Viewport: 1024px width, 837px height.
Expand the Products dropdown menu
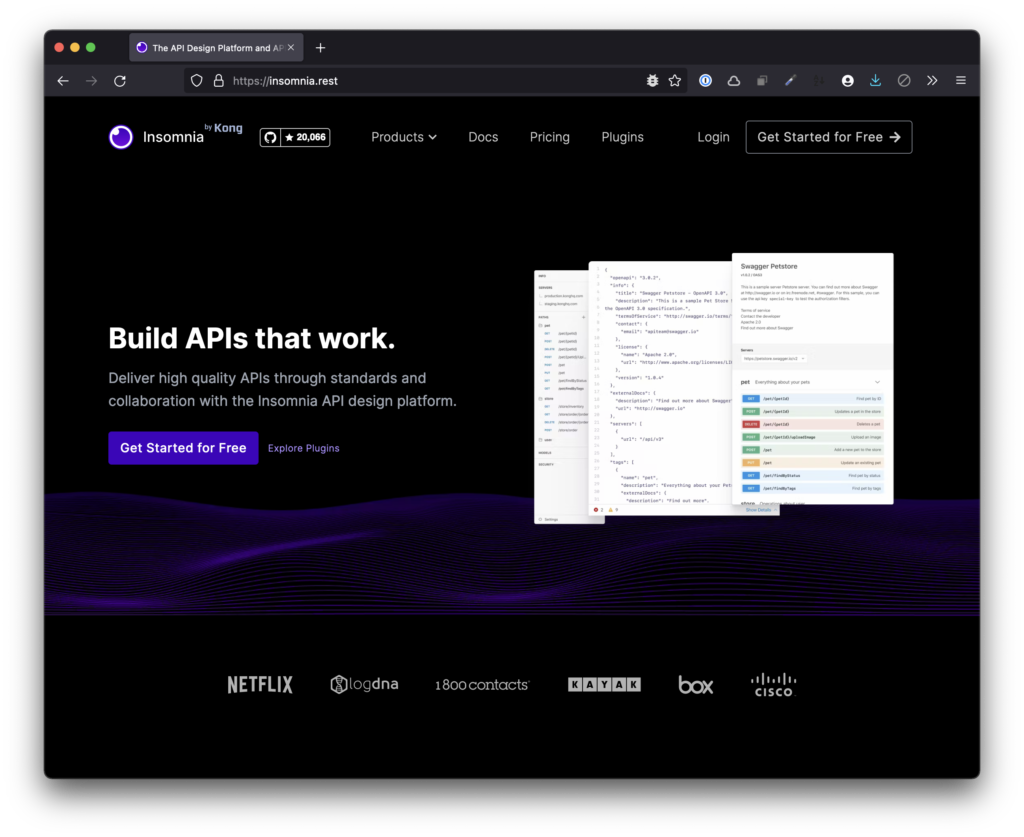[x=404, y=137]
